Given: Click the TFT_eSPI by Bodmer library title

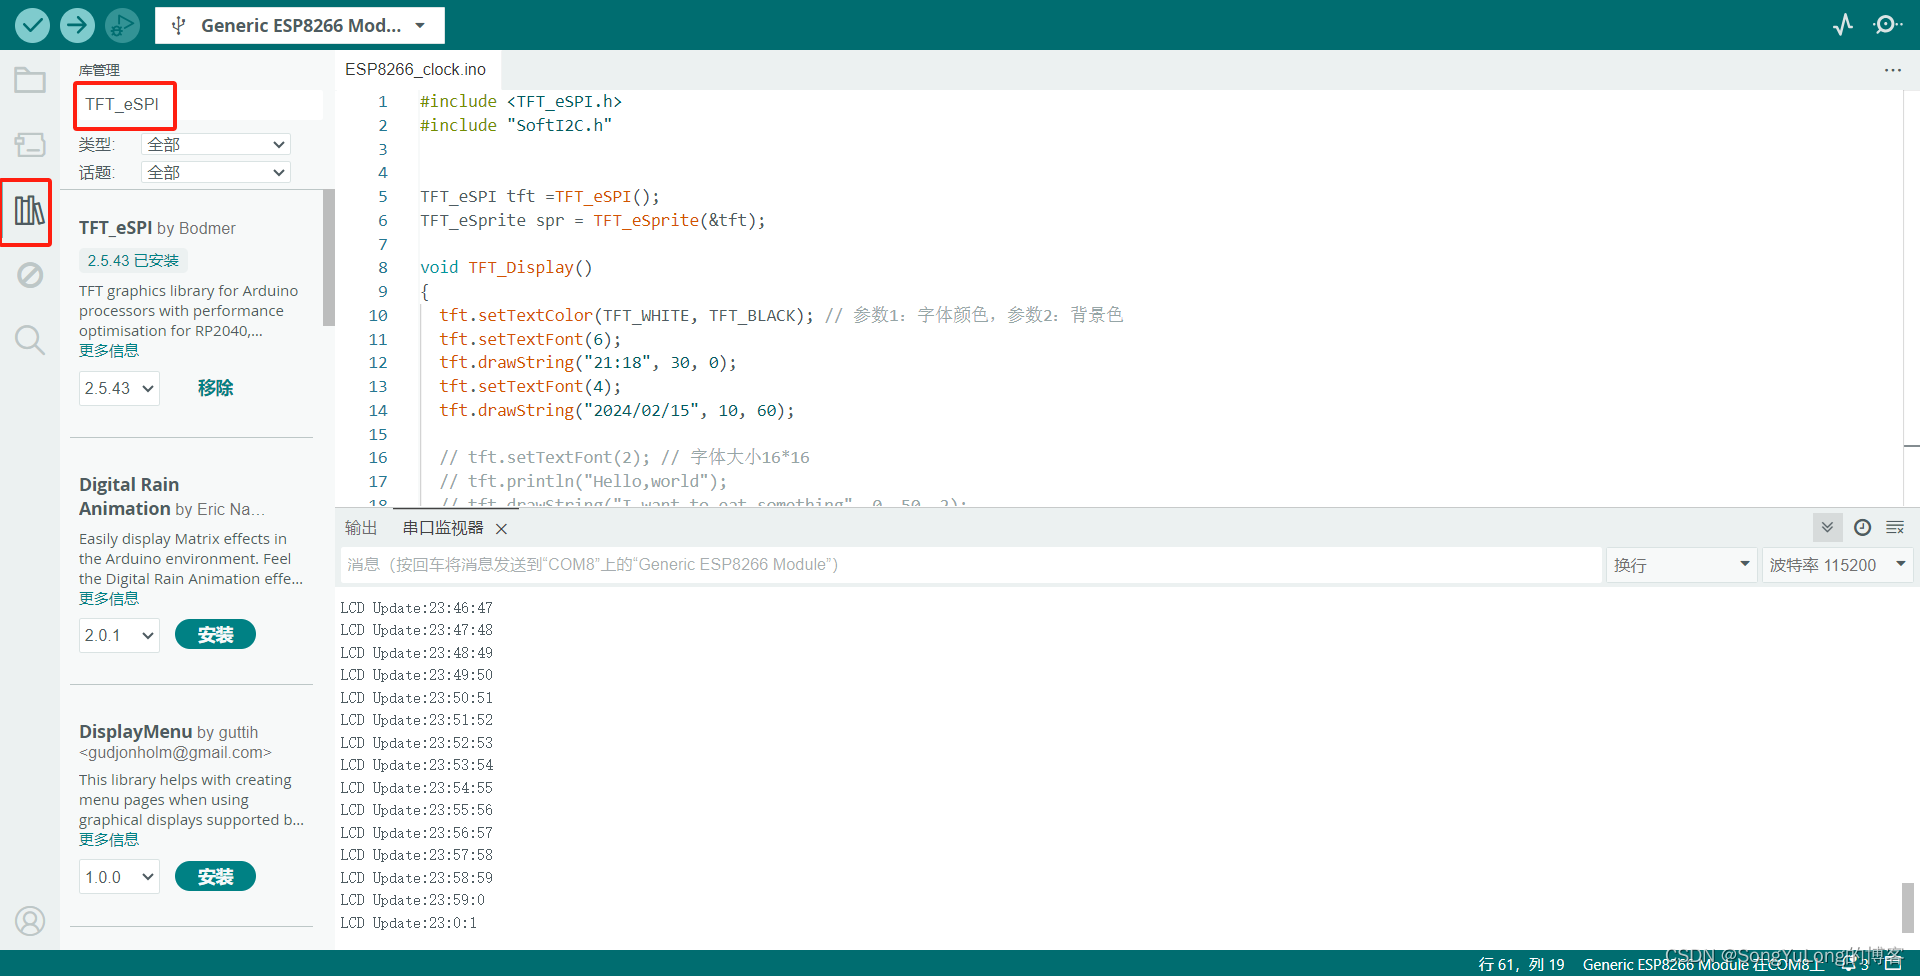Looking at the screenshot, I should pyautogui.click(x=157, y=228).
